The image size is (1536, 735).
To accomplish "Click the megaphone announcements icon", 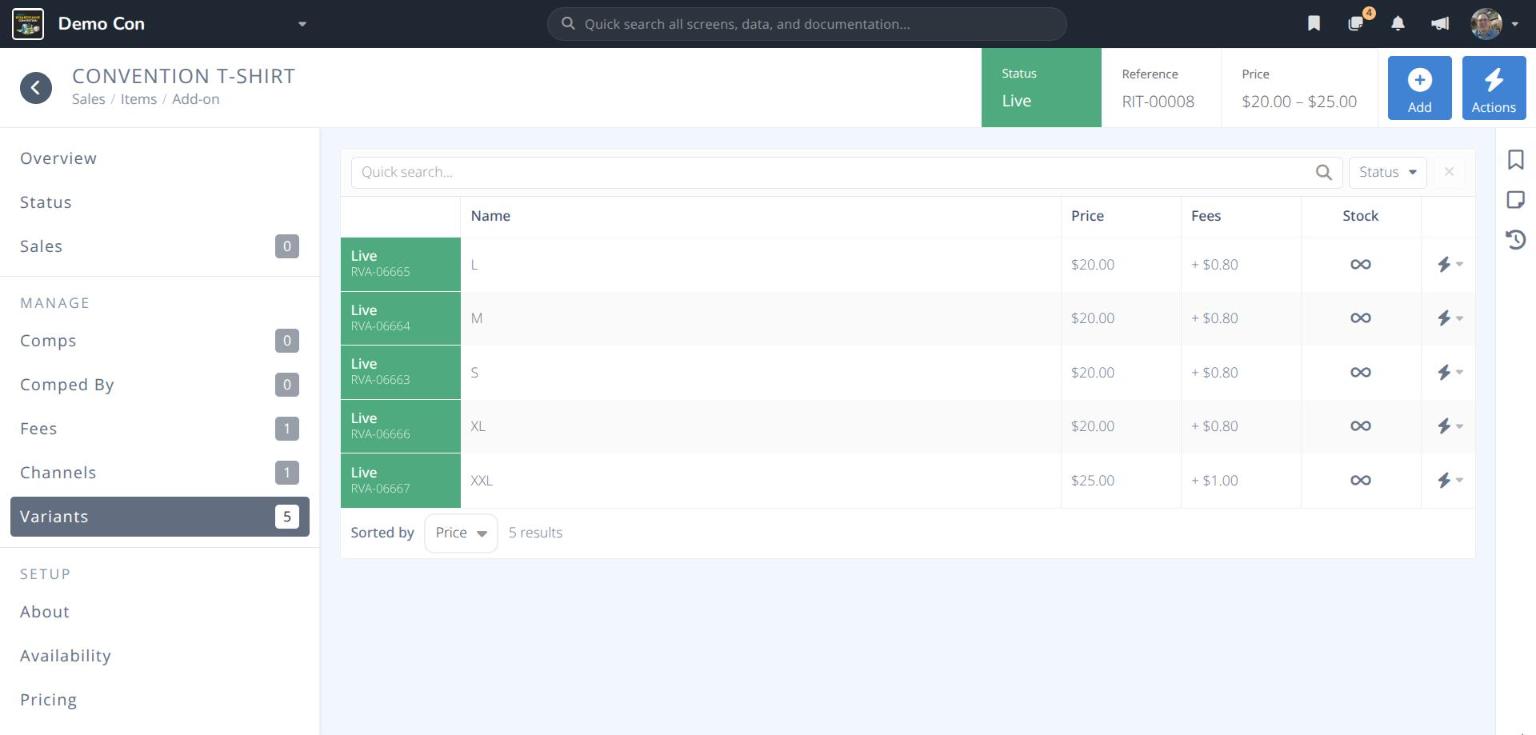I will pyautogui.click(x=1440, y=24).
